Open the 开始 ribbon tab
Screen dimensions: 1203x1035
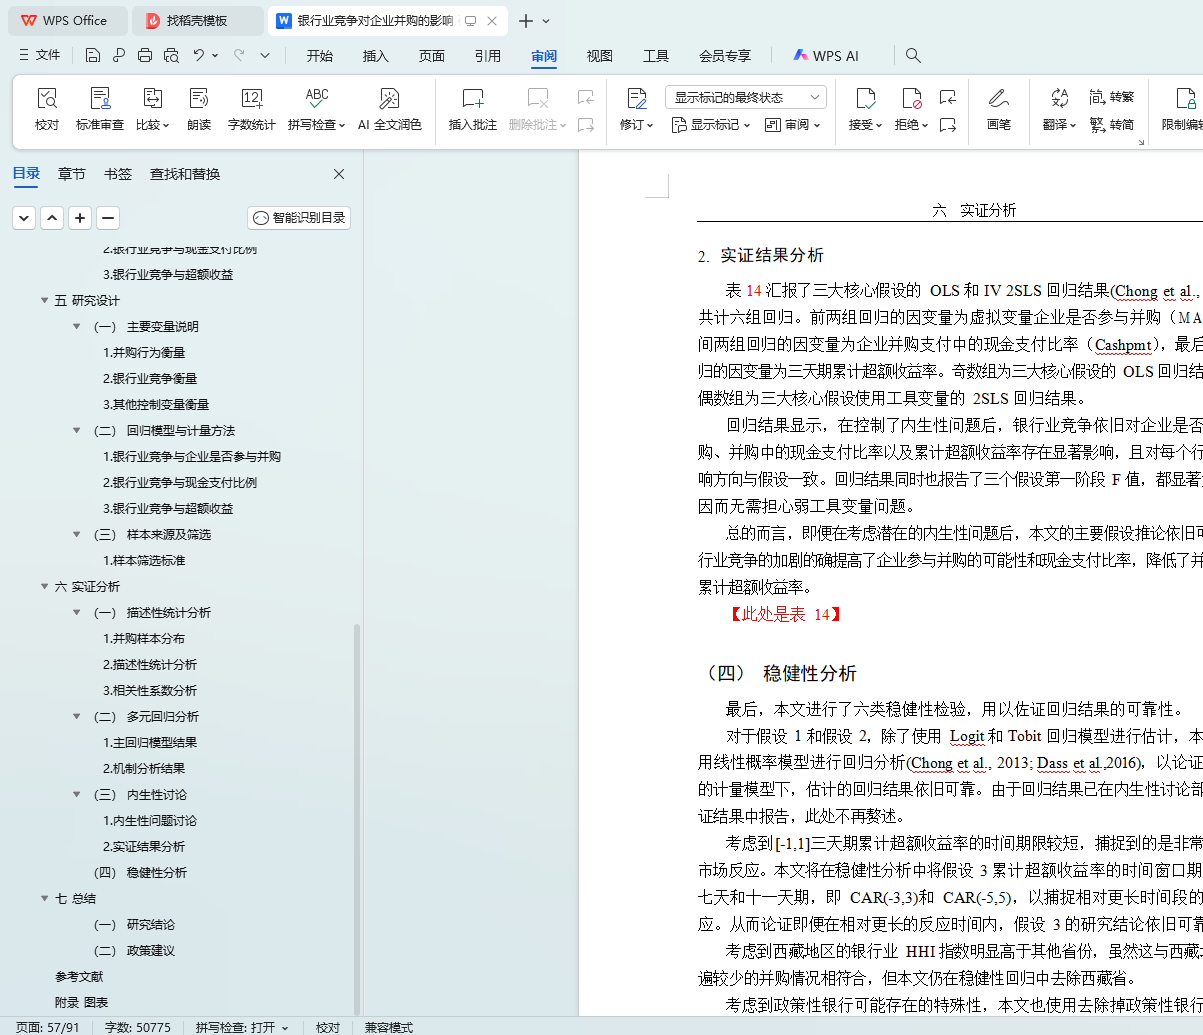tap(320, 56)
